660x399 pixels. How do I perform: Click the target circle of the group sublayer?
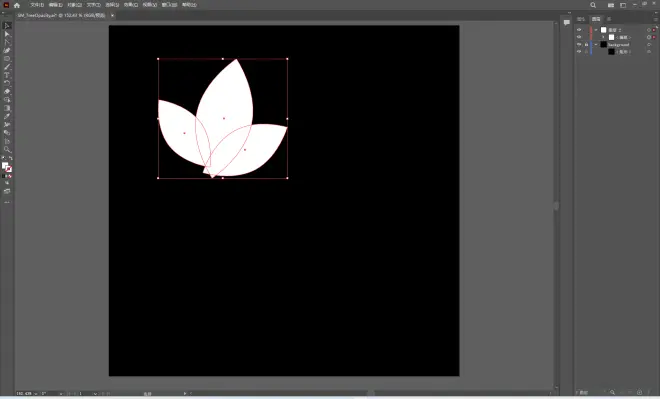click(649, 37)
